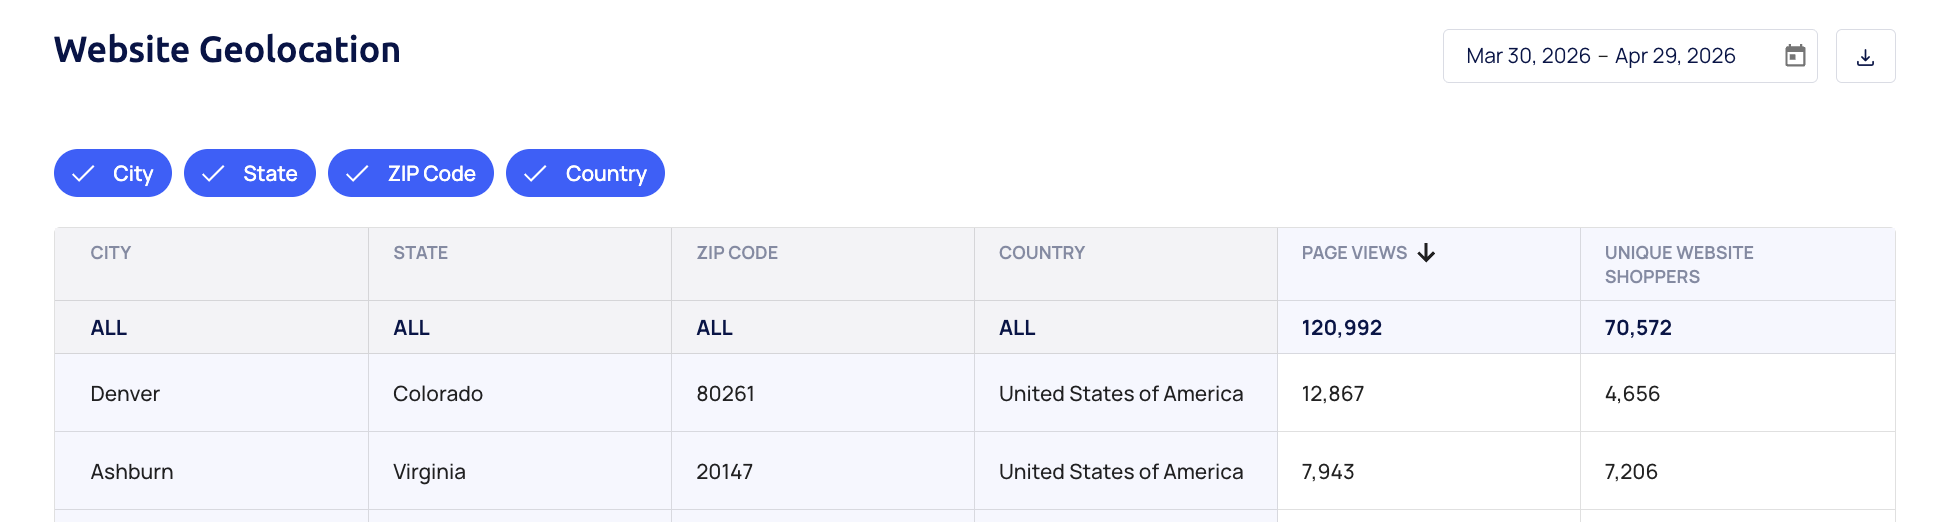Image resolution: width=1940 pixels, height=522 pixels.
Task: Click the ZIP code 80261 cell
Action: point(823,393)
